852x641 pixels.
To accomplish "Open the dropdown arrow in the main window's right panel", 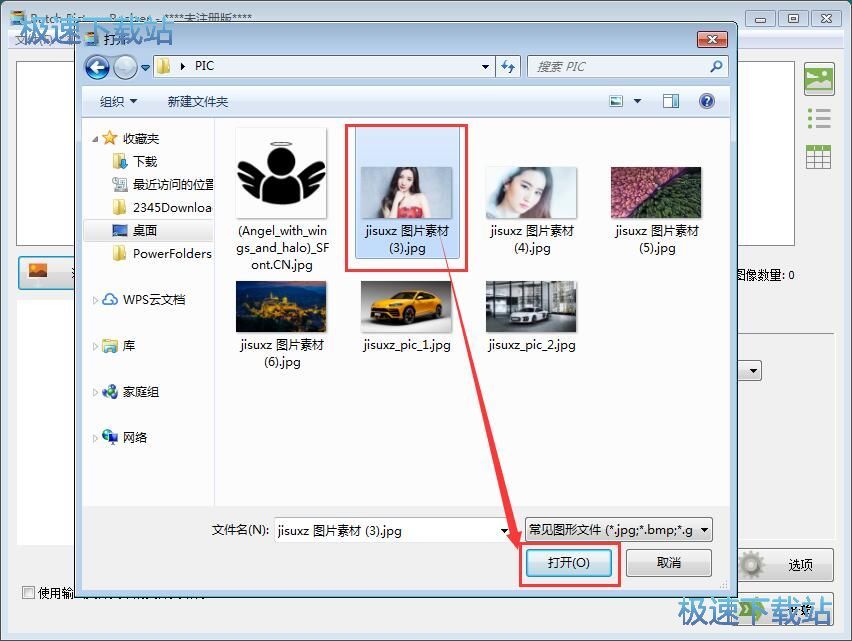I will pos(753,371).
